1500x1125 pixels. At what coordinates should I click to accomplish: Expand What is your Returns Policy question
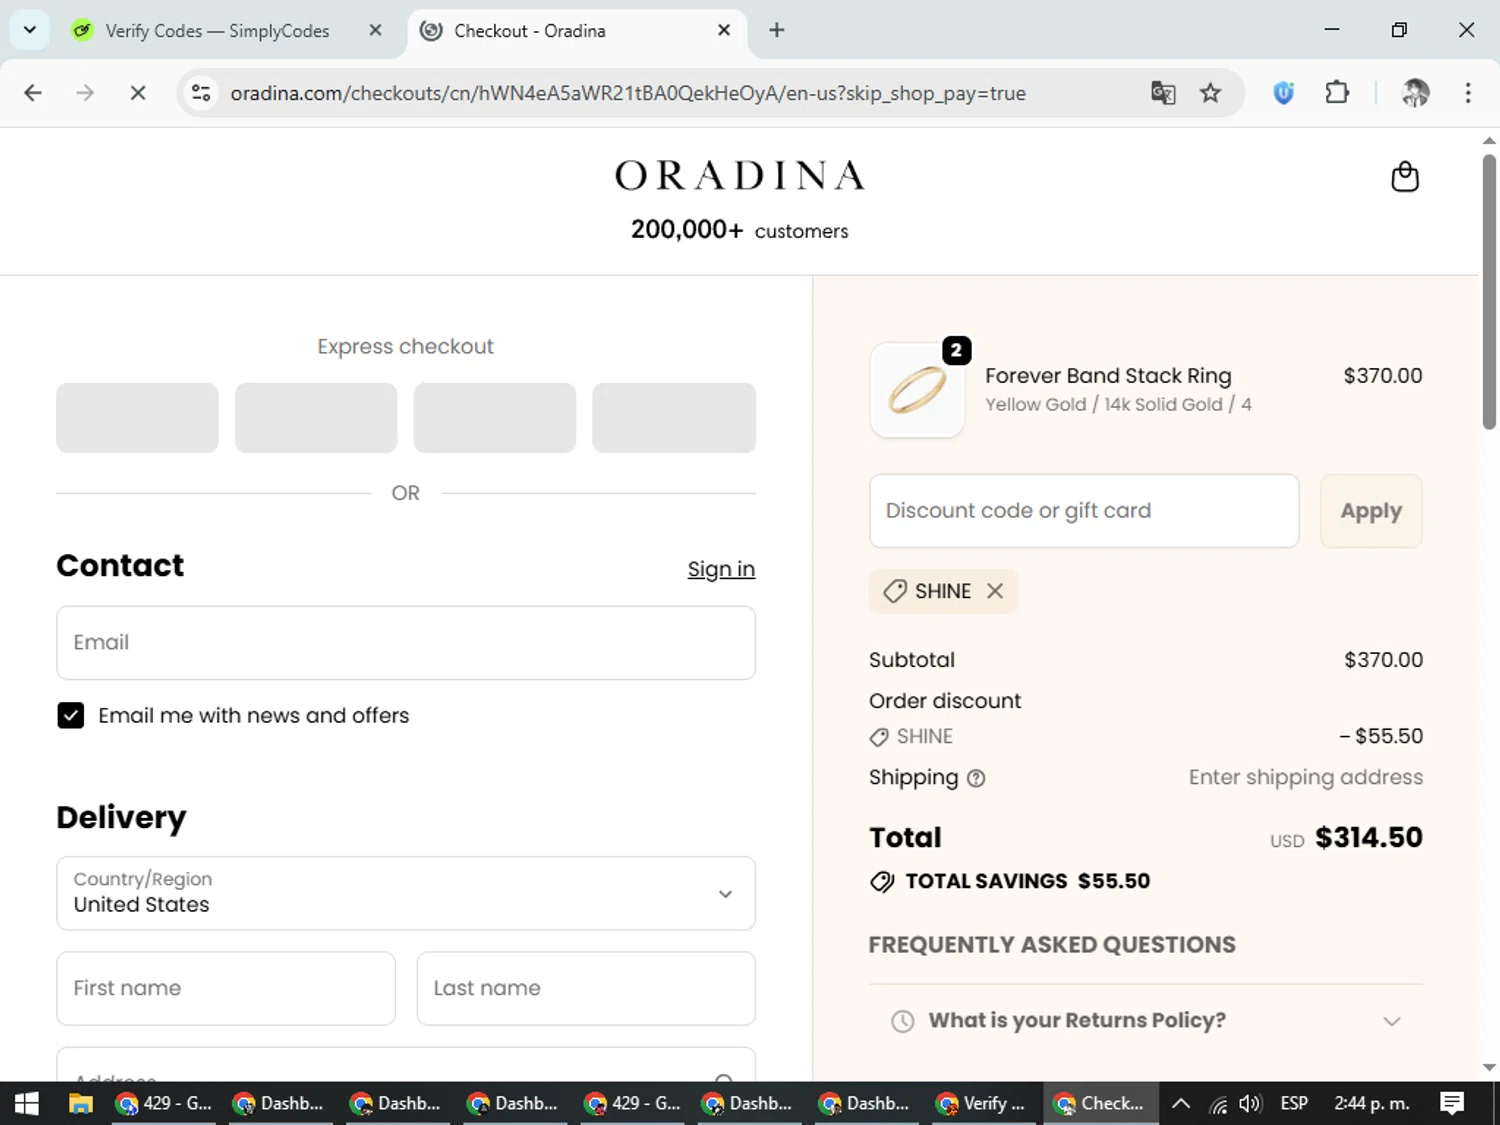point(1146,1021)
